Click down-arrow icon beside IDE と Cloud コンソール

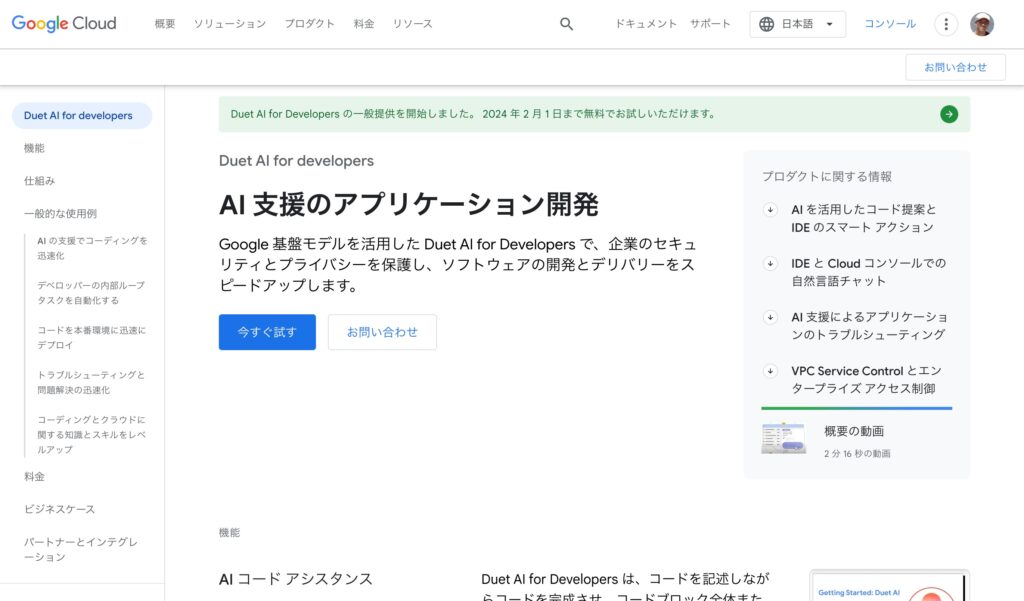tap(770, 264)
